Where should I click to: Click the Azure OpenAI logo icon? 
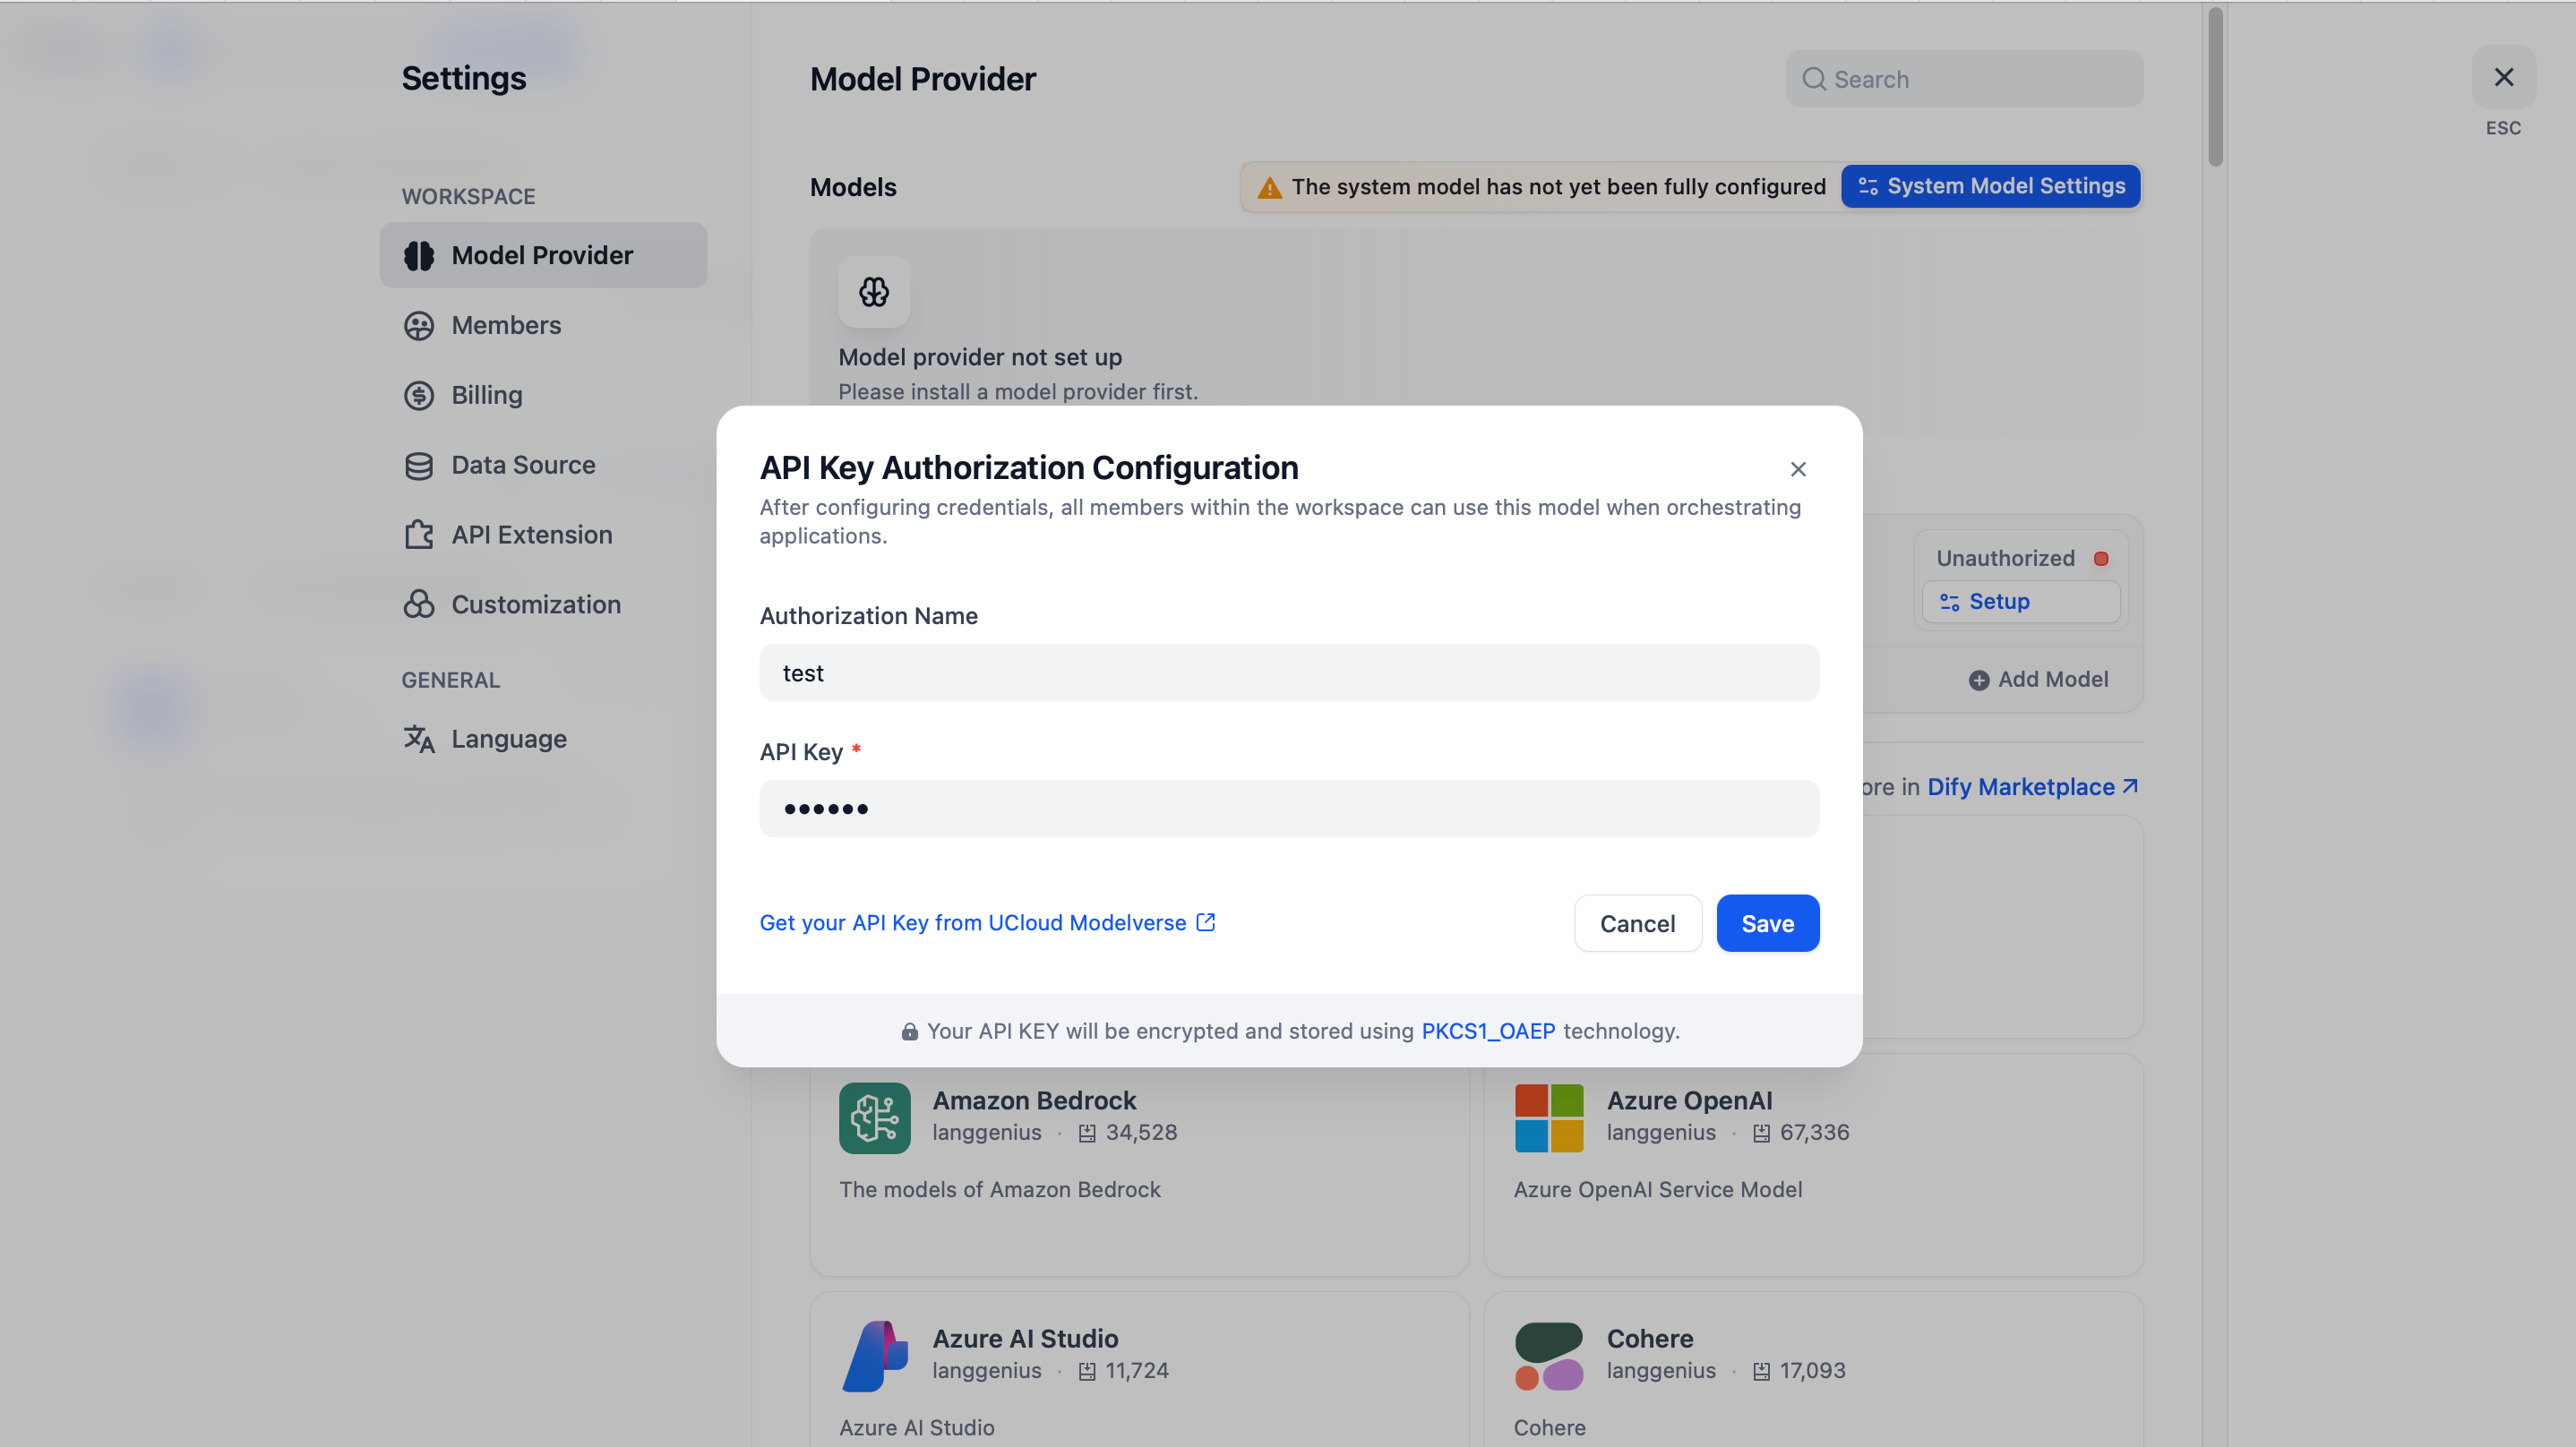pyautogui.click(x=1549, y=1118)
